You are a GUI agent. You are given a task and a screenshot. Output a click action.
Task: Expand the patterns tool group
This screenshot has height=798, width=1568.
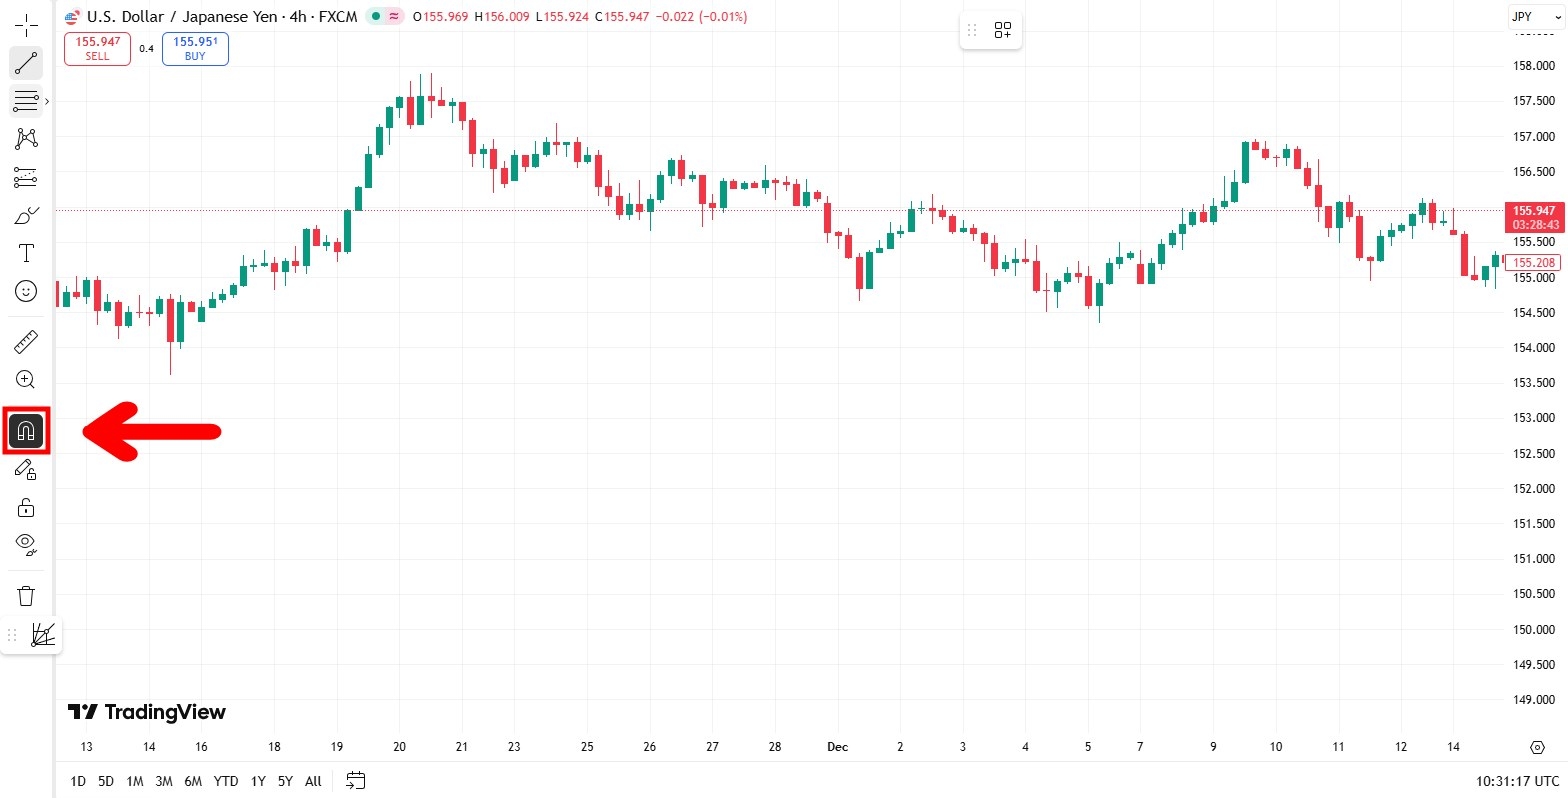[26, 139]
